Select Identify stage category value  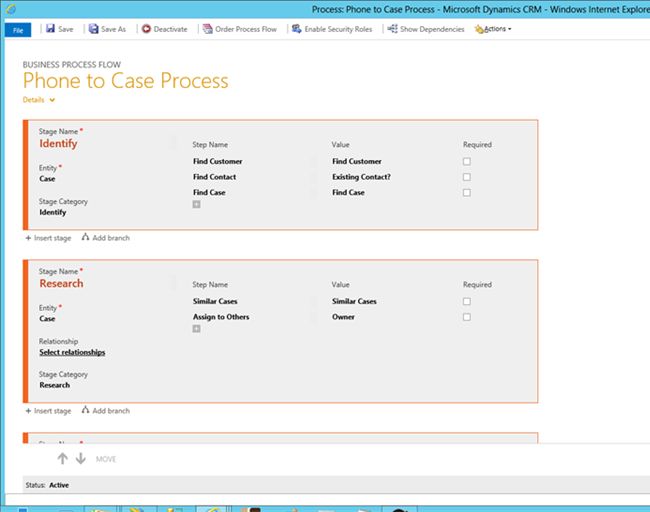coord(53,212)
